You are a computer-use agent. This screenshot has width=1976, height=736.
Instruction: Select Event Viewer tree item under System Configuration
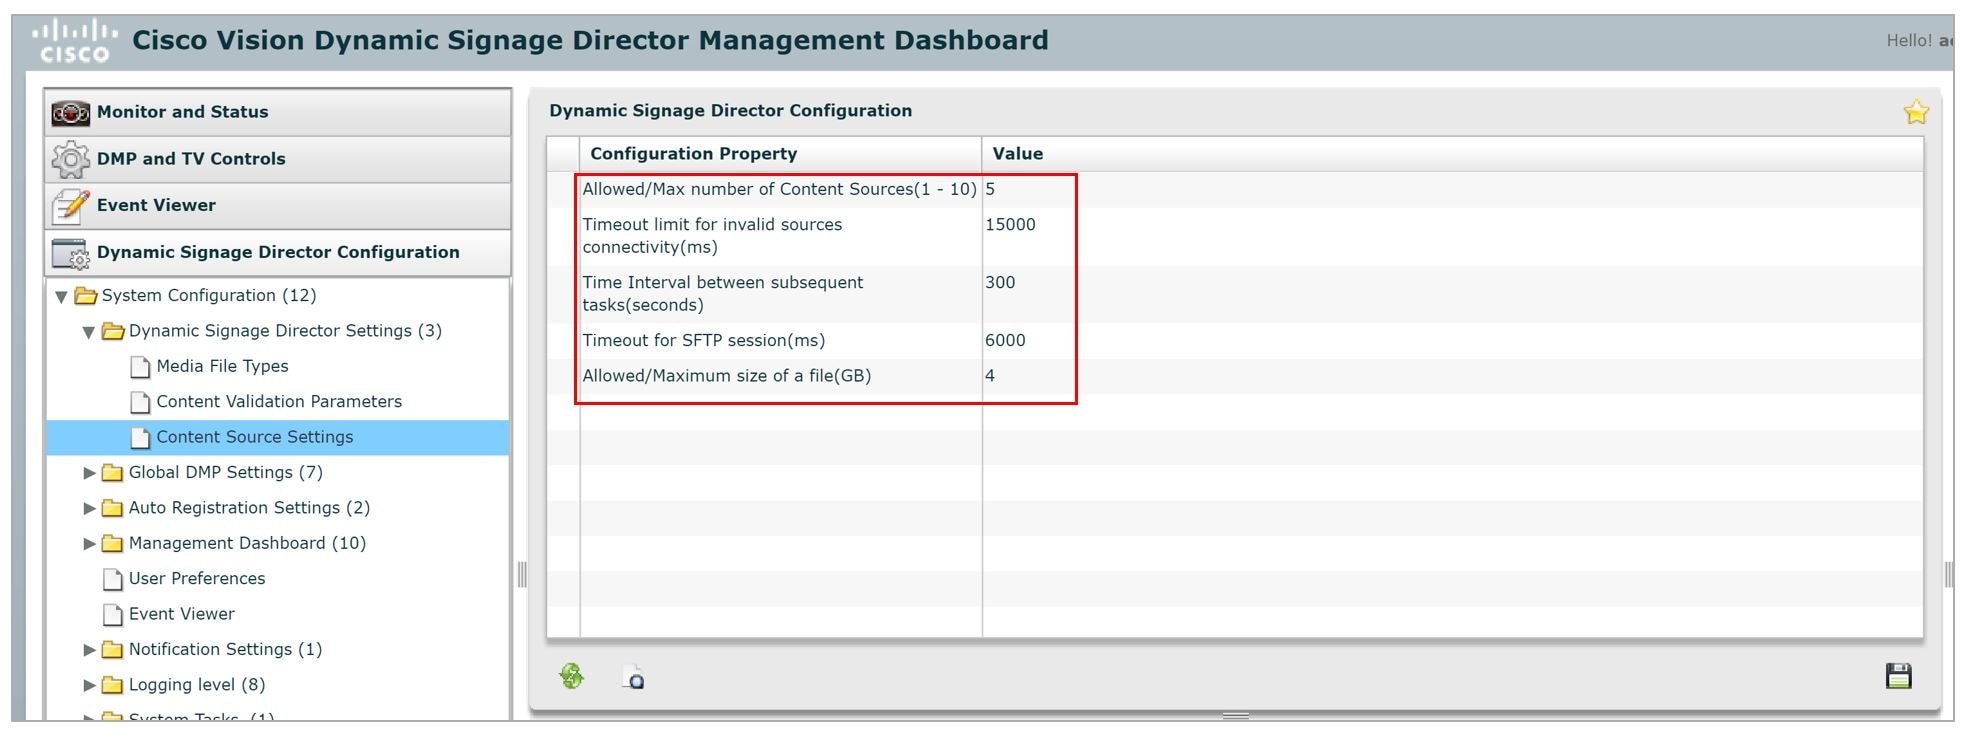[182, 614]
